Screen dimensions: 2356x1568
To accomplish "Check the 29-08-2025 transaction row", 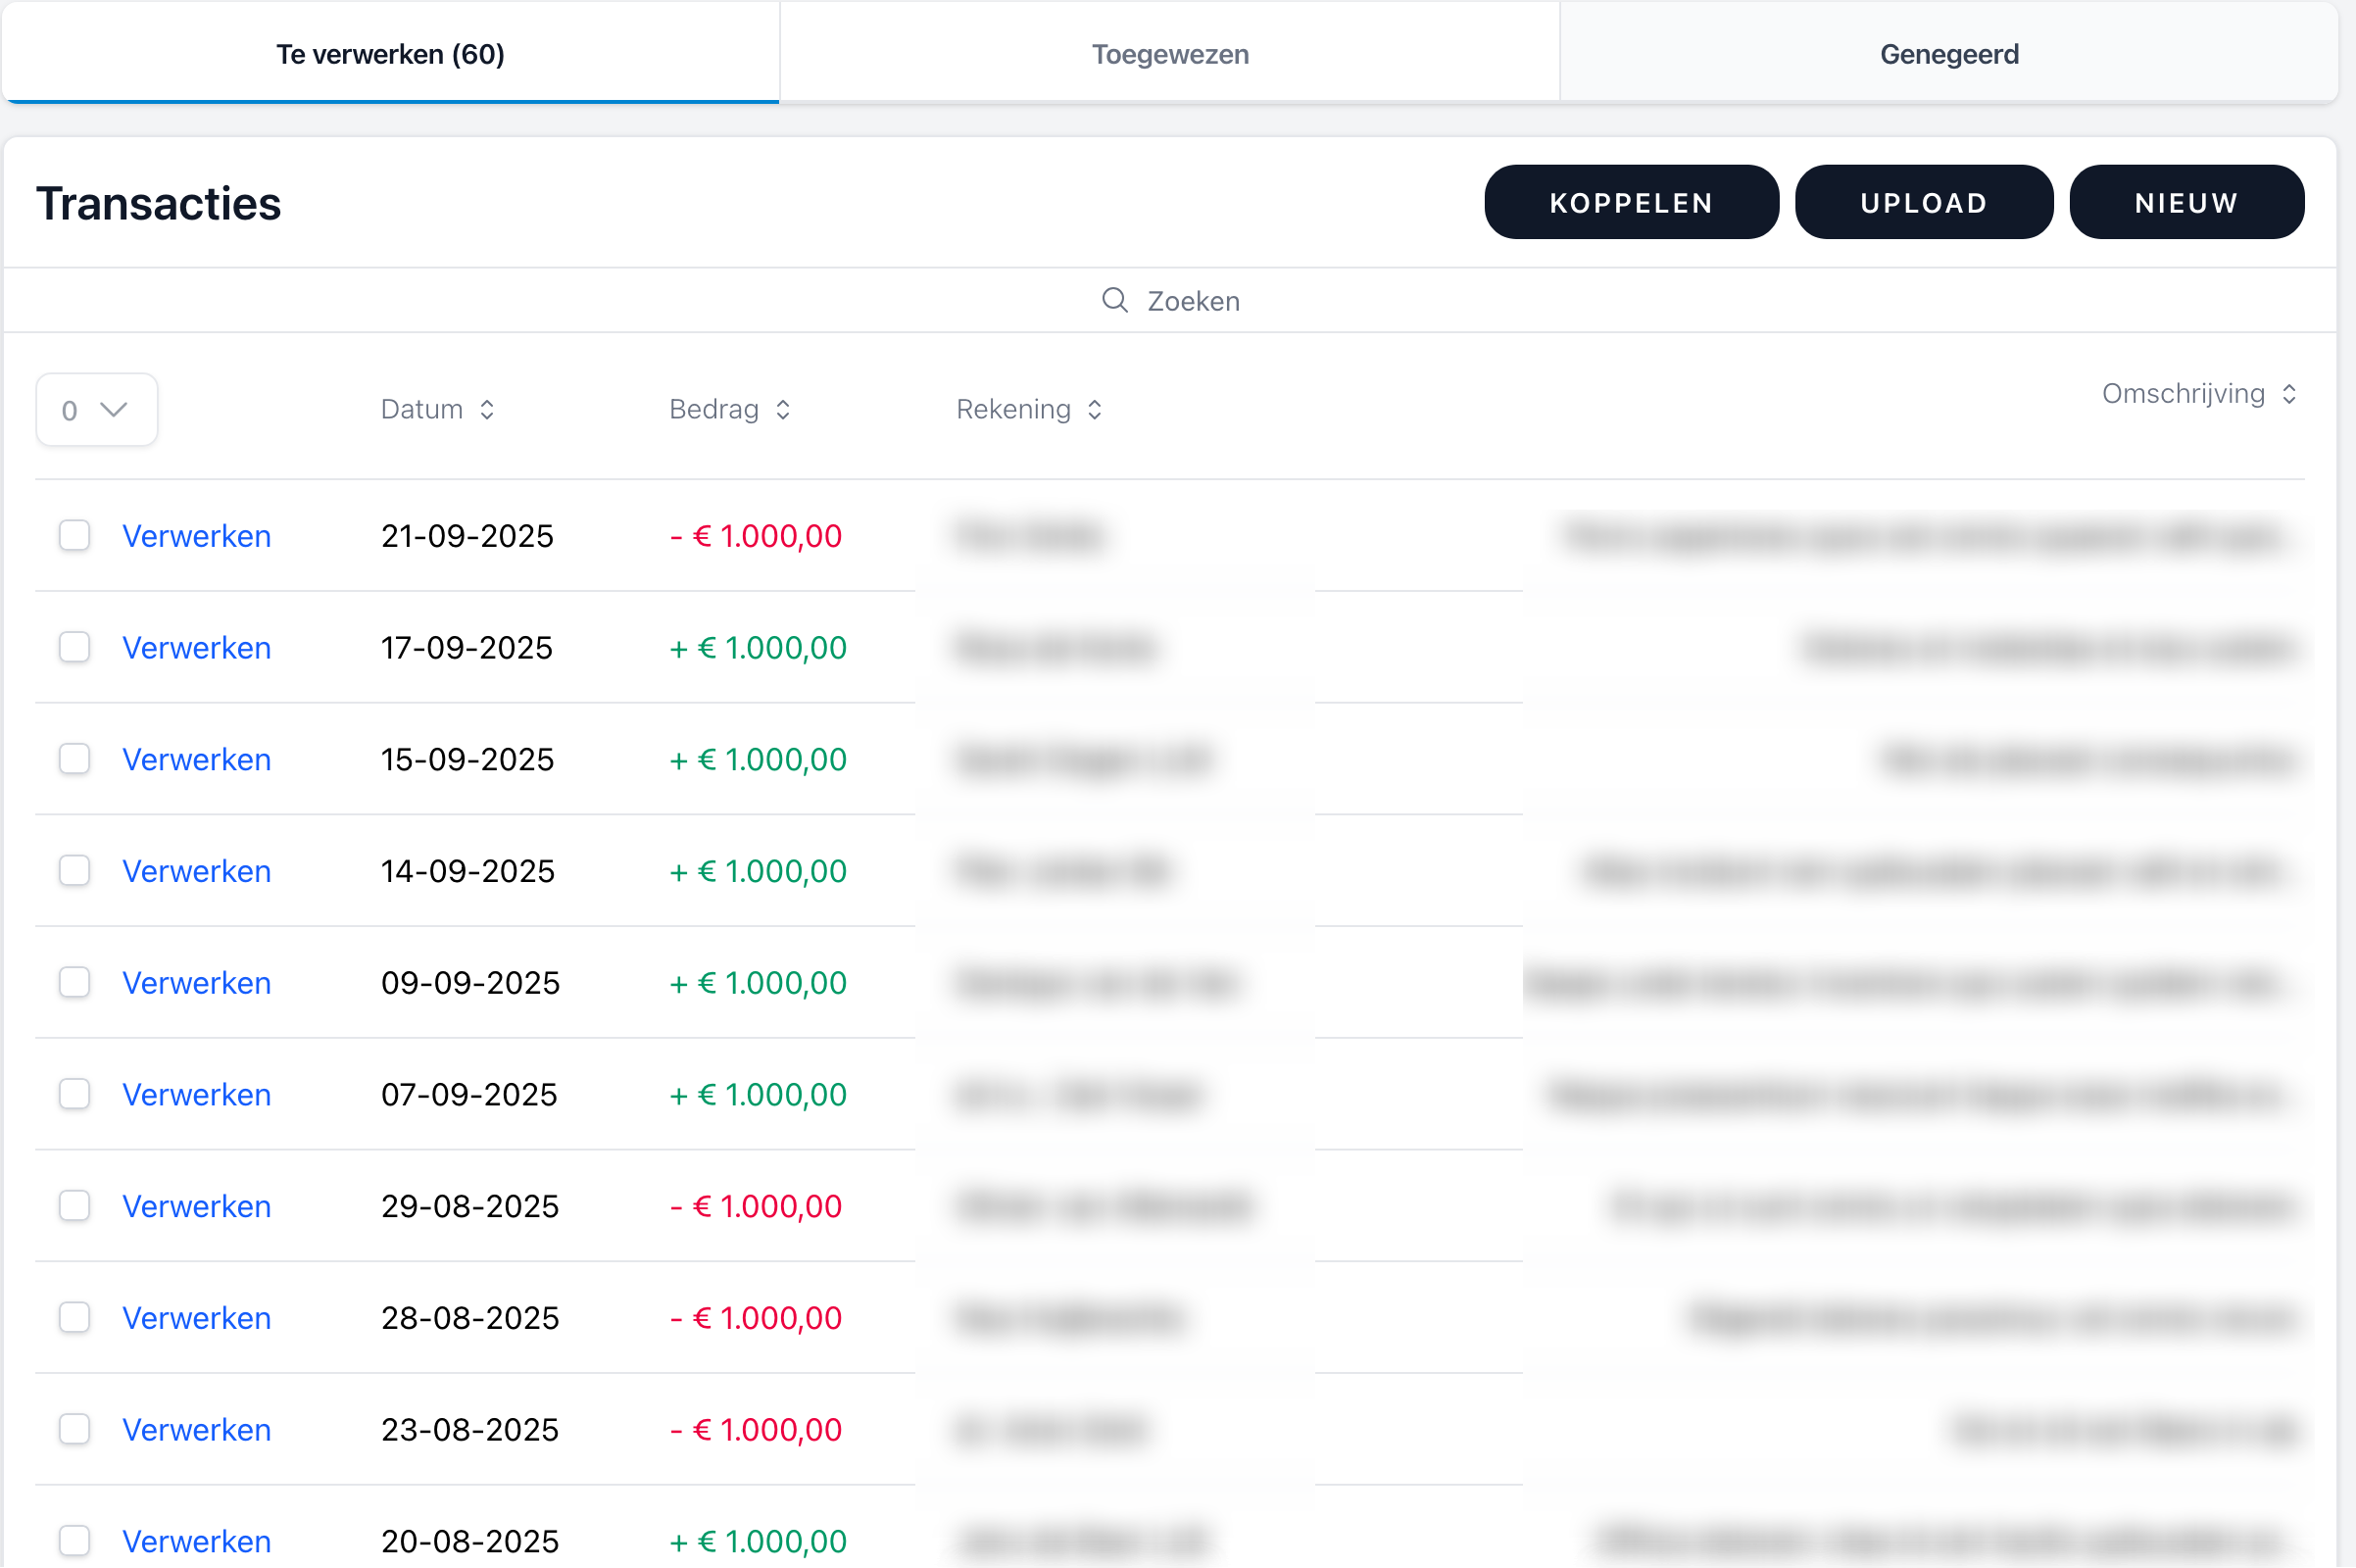I will click(x=75, y=1206).
